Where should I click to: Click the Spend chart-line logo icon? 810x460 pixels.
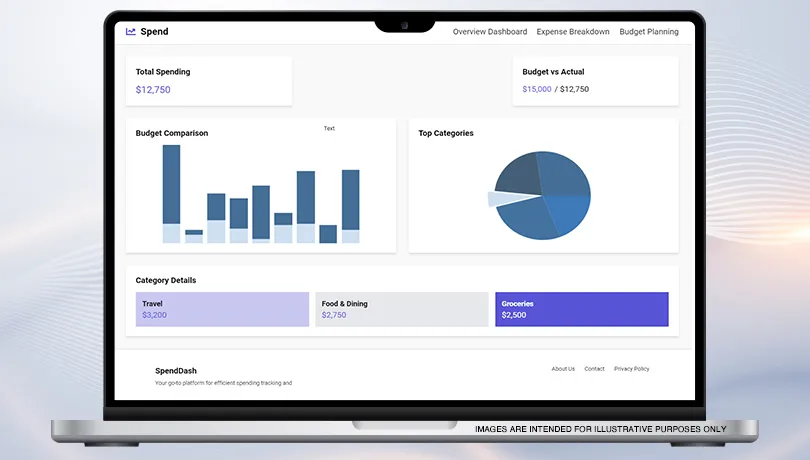[131, 32]
